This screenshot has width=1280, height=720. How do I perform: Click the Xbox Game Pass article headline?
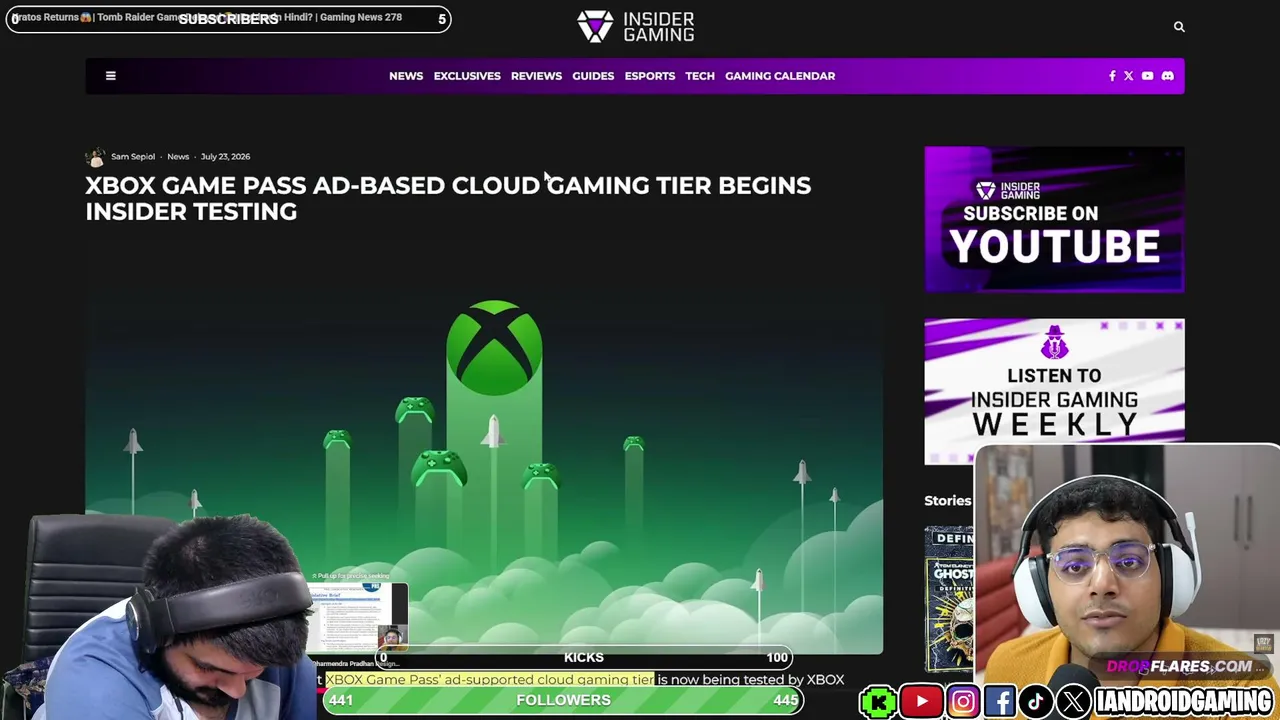pos(448,198)
